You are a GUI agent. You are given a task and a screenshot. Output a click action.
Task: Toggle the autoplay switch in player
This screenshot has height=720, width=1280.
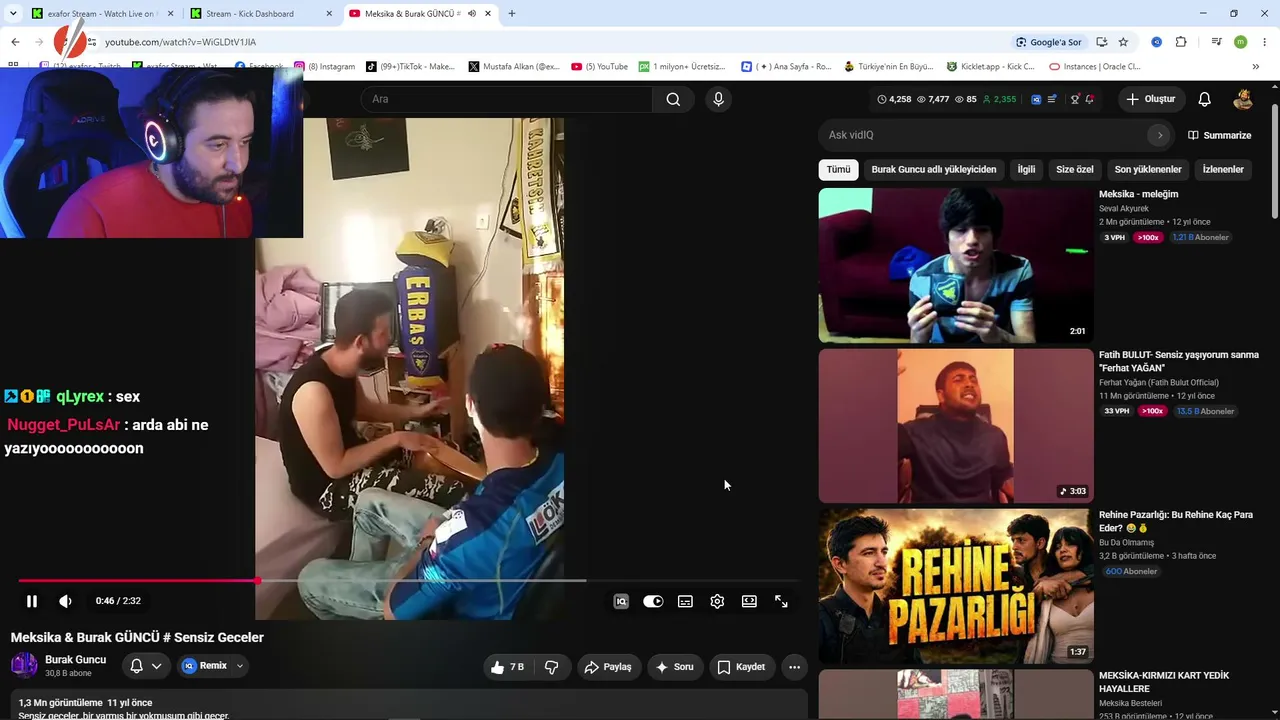(653, 601)
